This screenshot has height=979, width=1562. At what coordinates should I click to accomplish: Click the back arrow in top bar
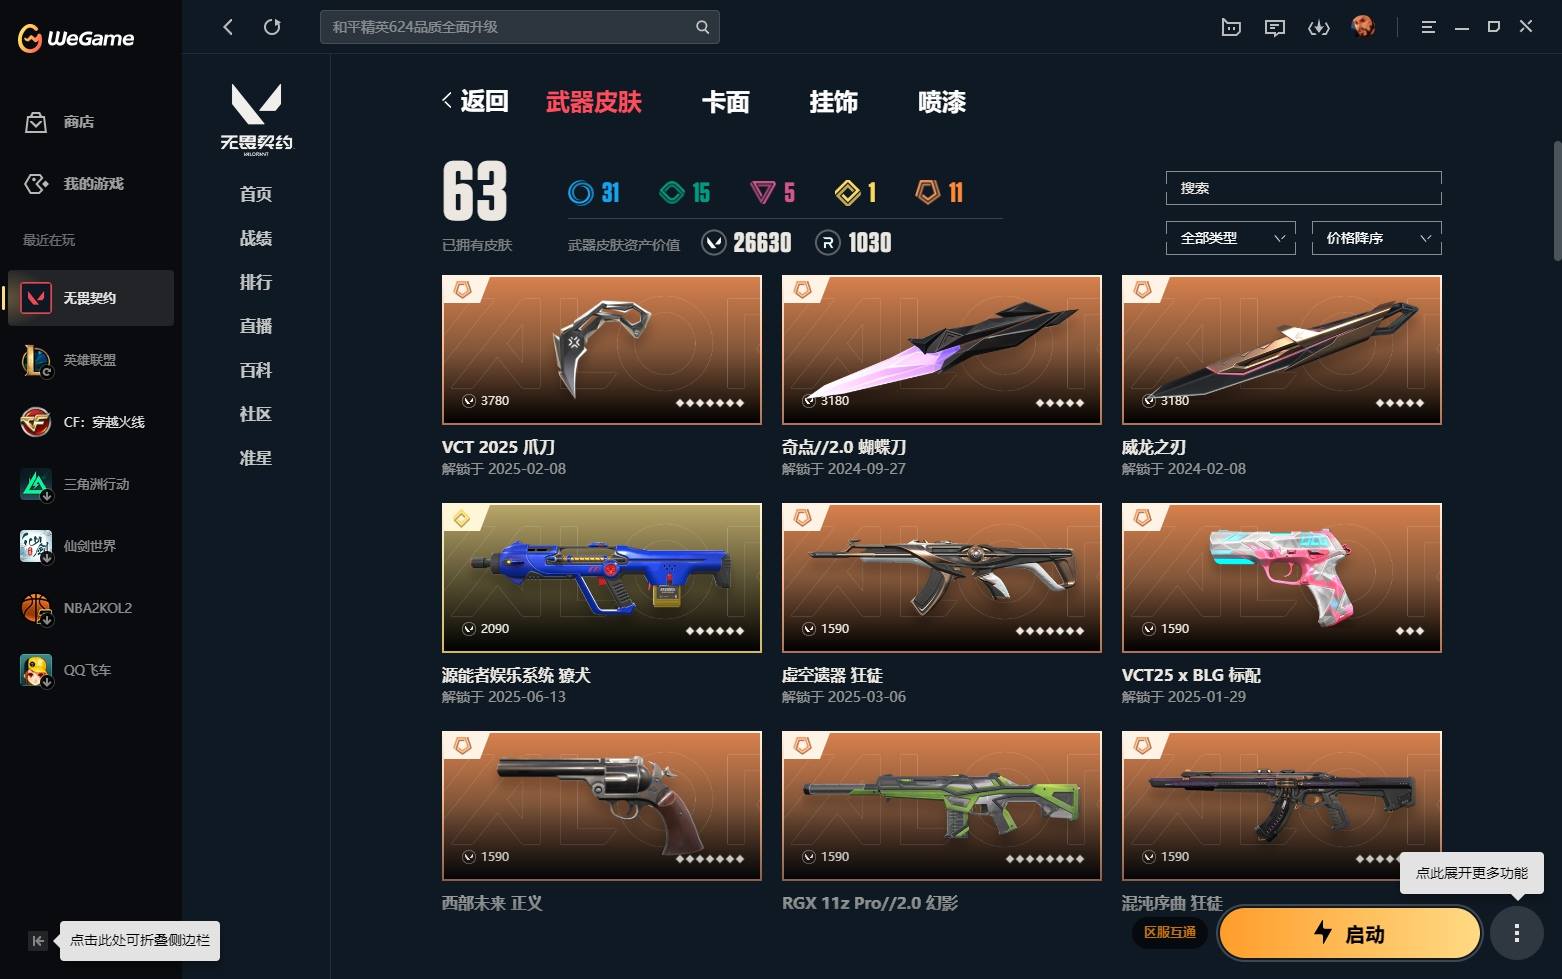pos(228,27)
